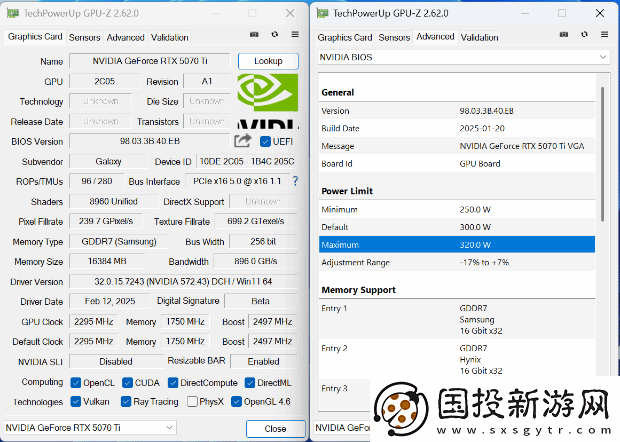Viewport: 620px width, 442px height.
Task: Toggle the Ray Tracing checkbox
Action: click(126, 402)
